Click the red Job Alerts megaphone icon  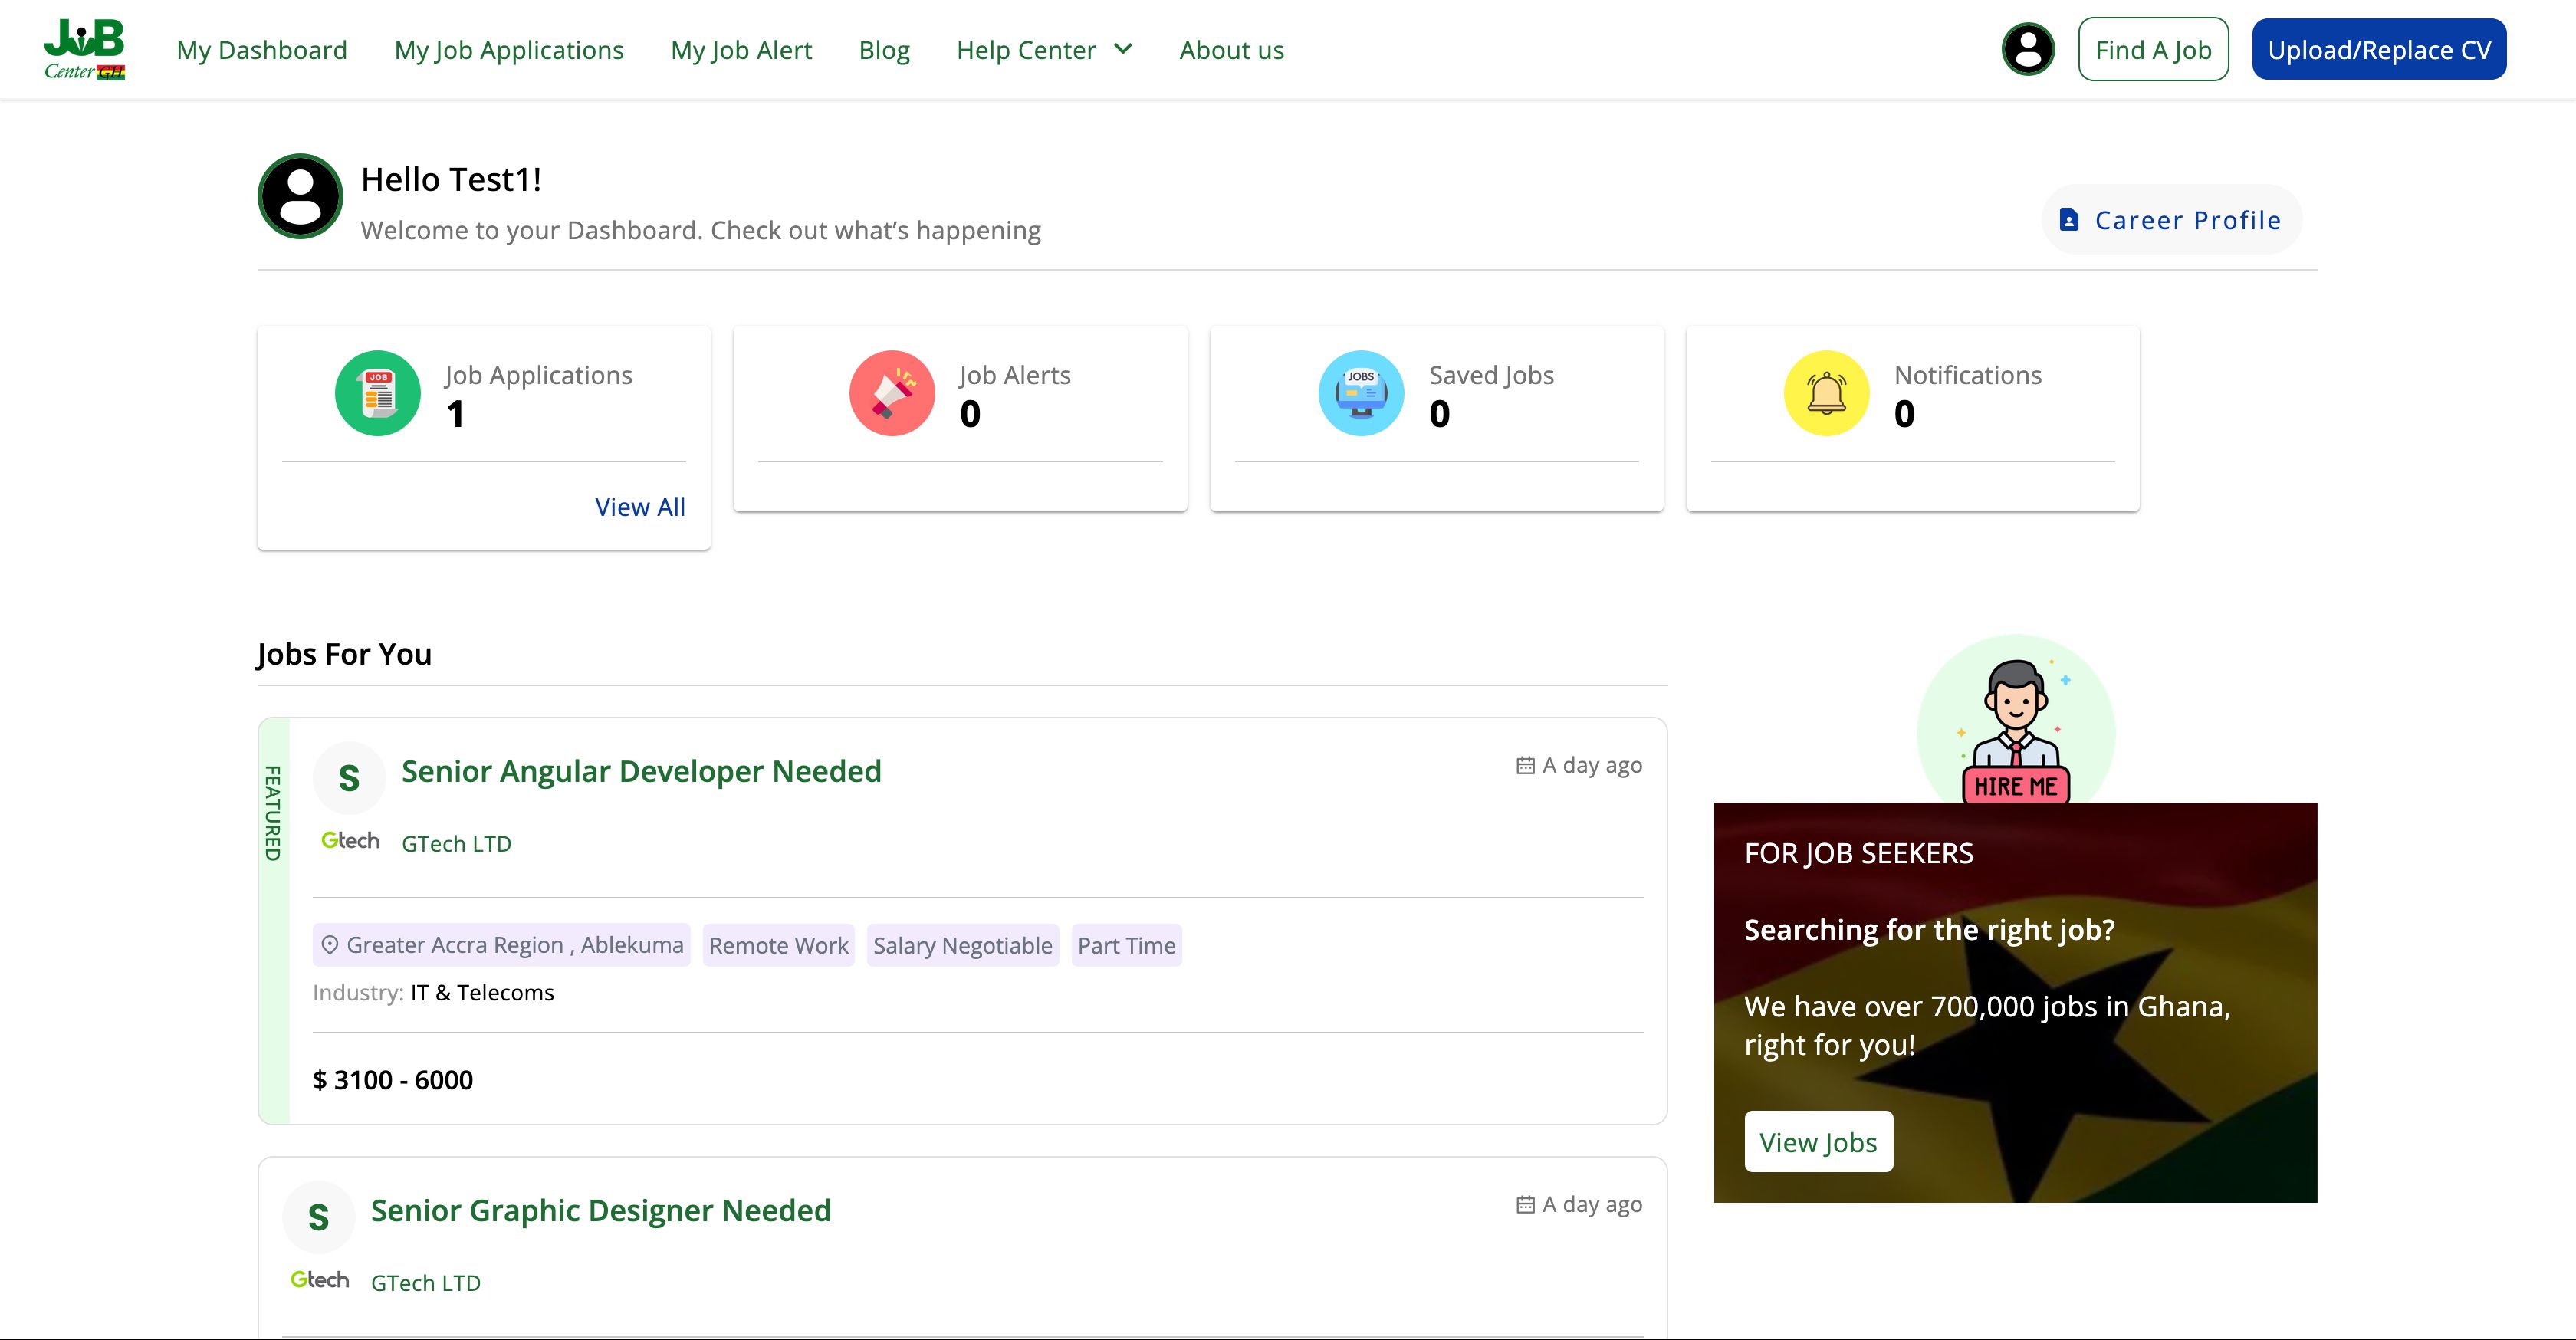891,393
